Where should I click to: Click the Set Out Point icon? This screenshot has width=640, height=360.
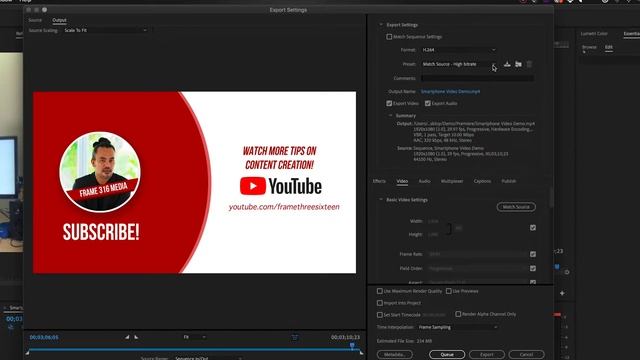[136, 337]
